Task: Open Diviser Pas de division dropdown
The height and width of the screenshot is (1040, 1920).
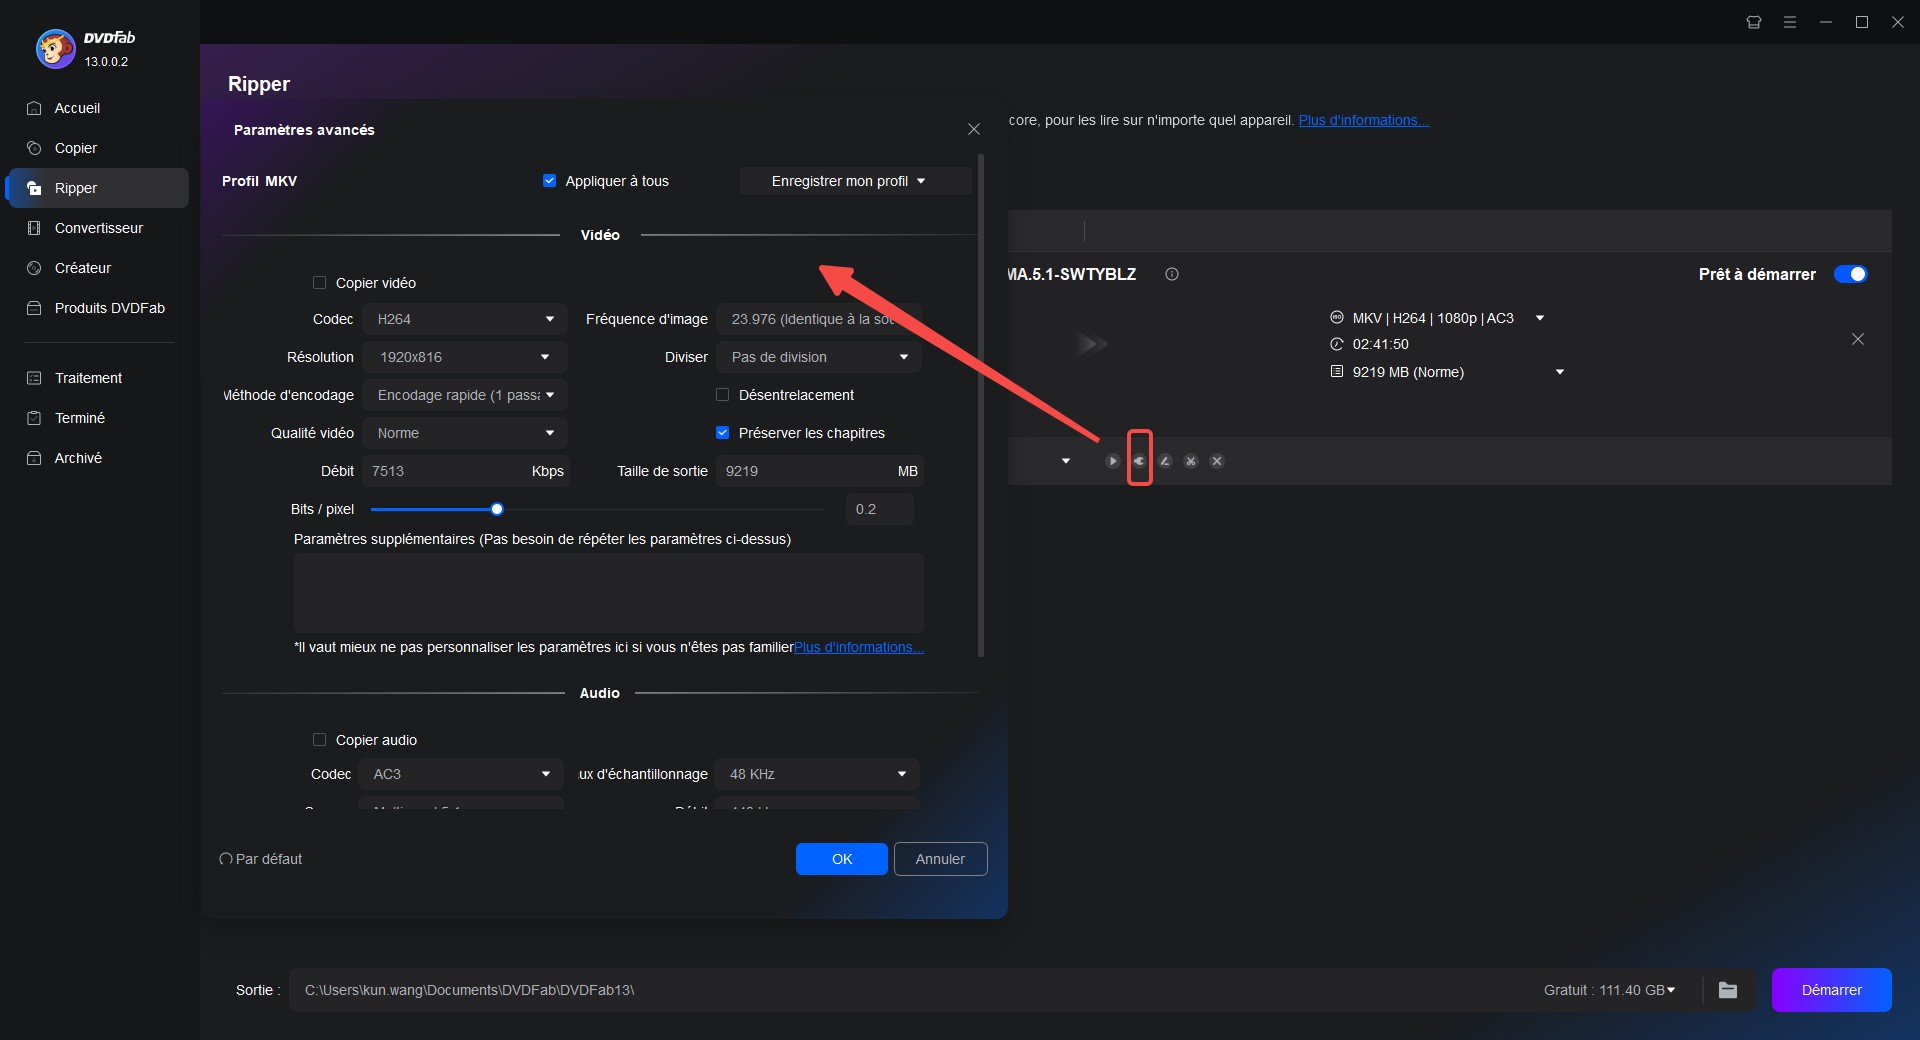Action: 818,357
